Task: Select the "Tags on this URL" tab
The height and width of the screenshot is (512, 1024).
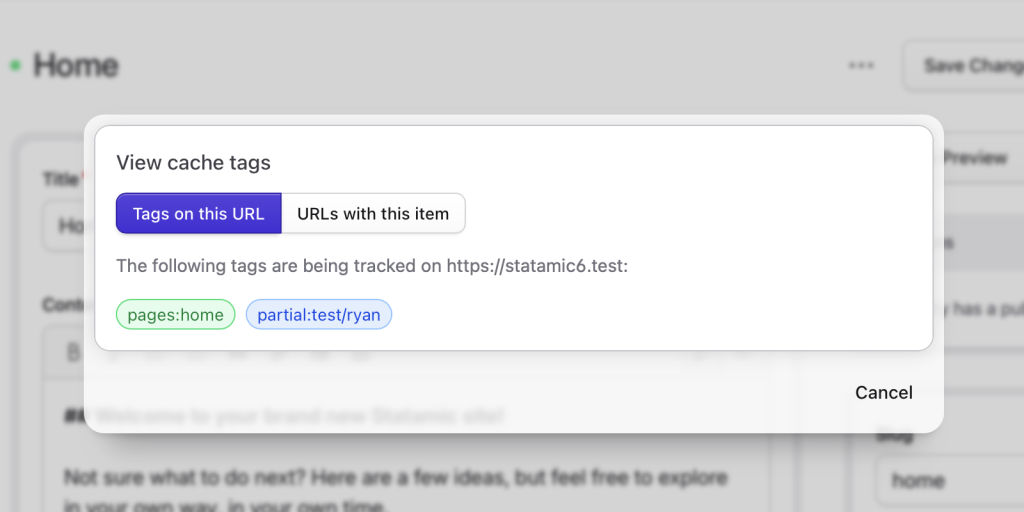Action: 198,213
